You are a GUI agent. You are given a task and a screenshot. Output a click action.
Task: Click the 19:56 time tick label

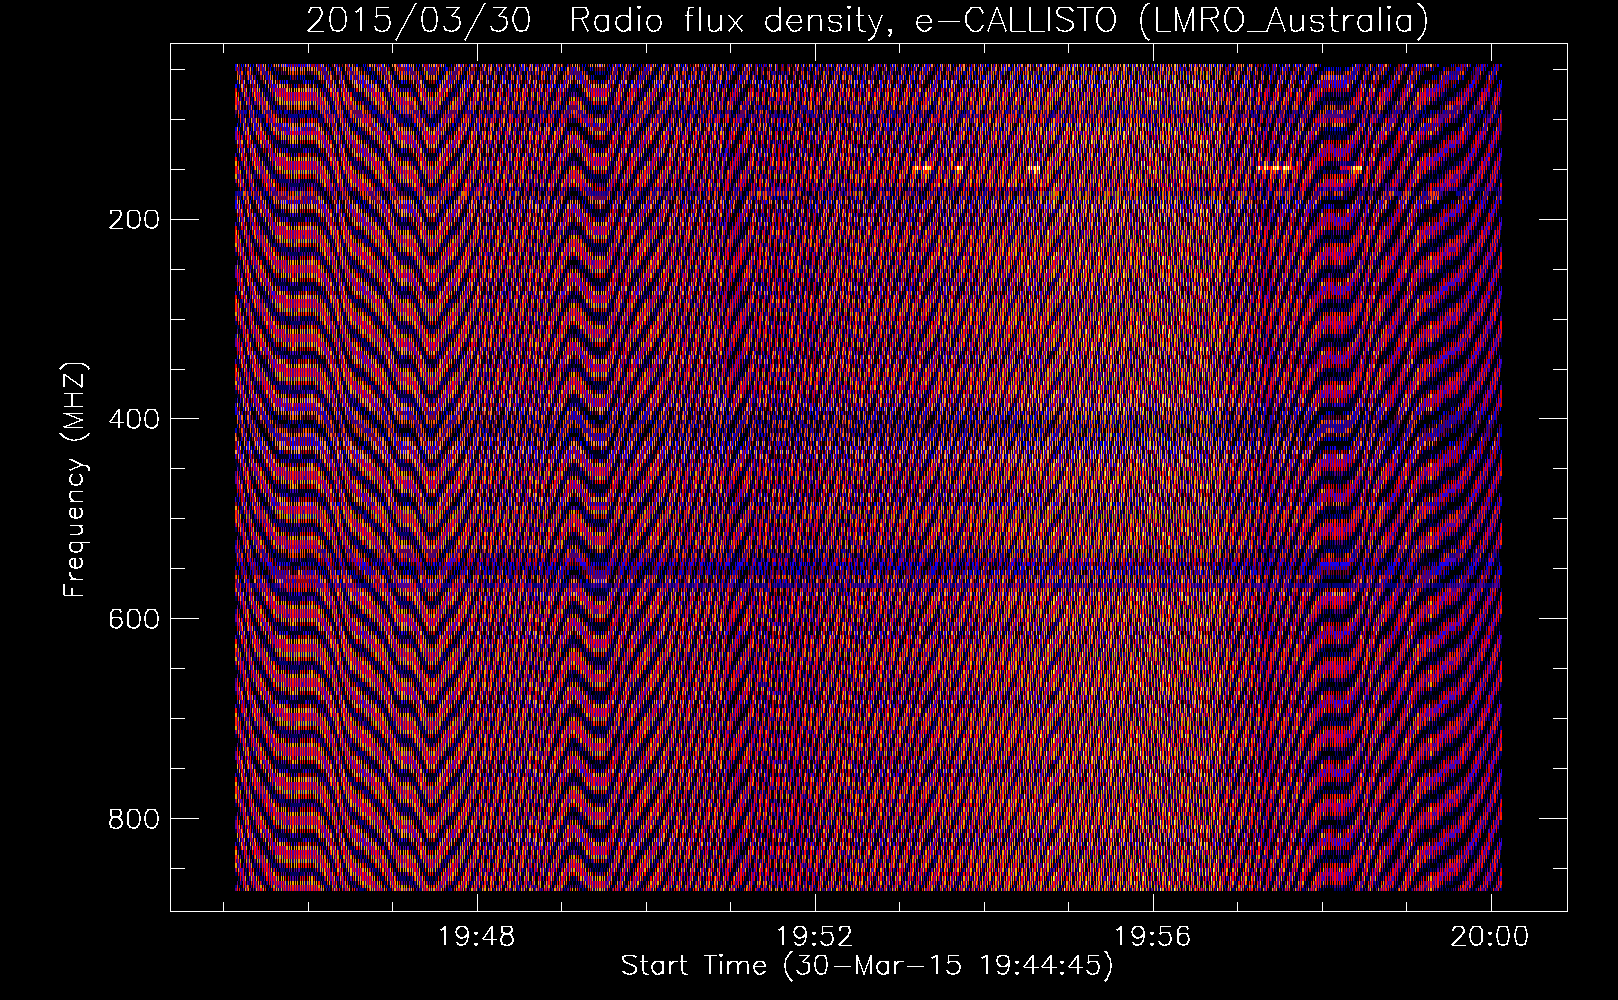click(x=1153, y=937)
